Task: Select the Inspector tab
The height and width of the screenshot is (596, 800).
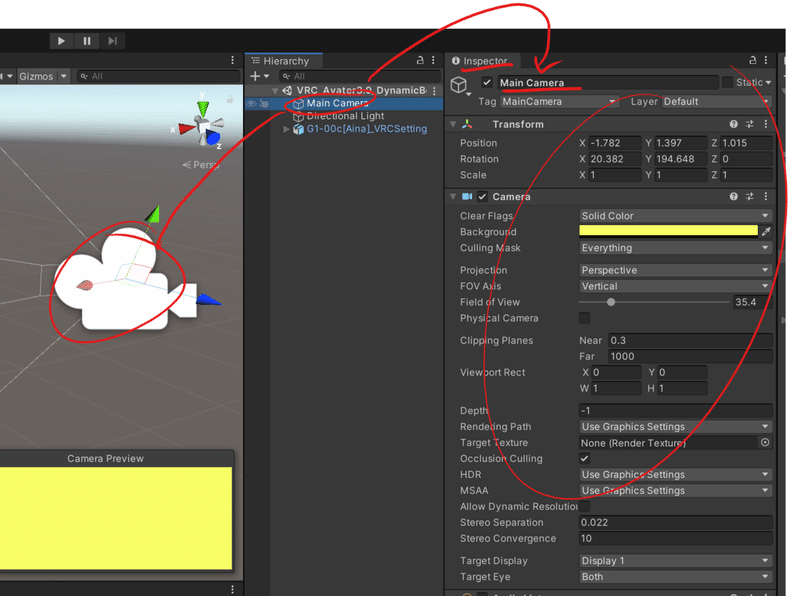Action: 482,61
